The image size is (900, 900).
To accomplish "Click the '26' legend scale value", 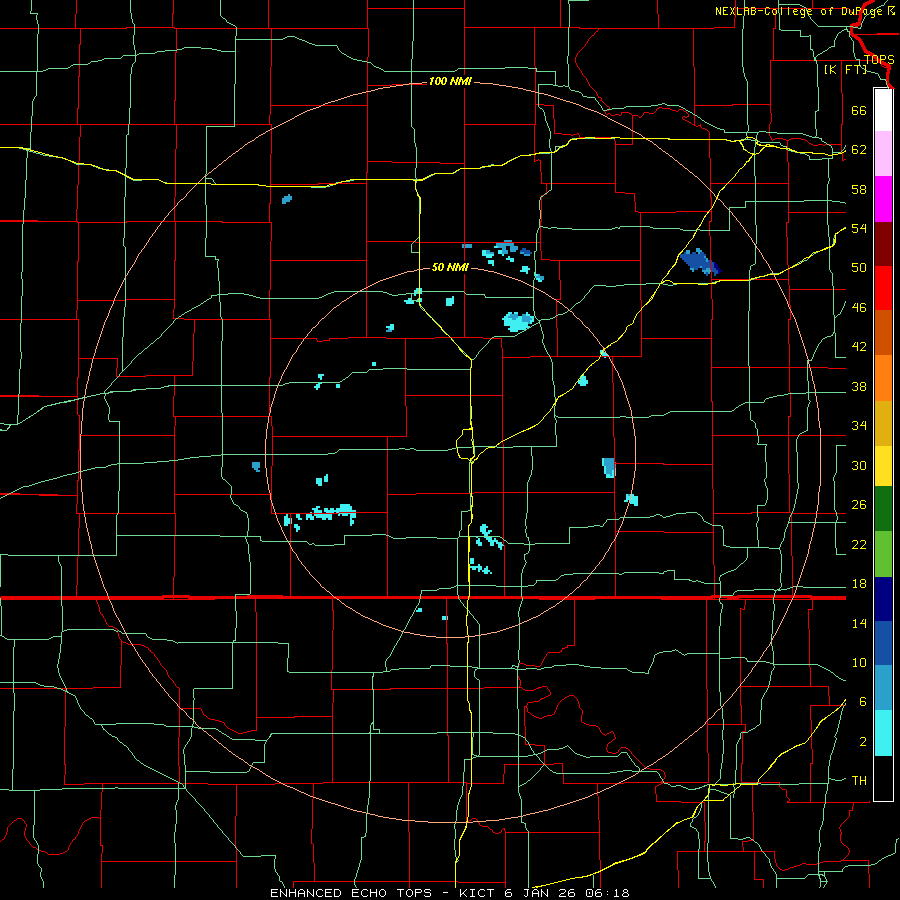I will pyautogui.click(x=859, y=505).
